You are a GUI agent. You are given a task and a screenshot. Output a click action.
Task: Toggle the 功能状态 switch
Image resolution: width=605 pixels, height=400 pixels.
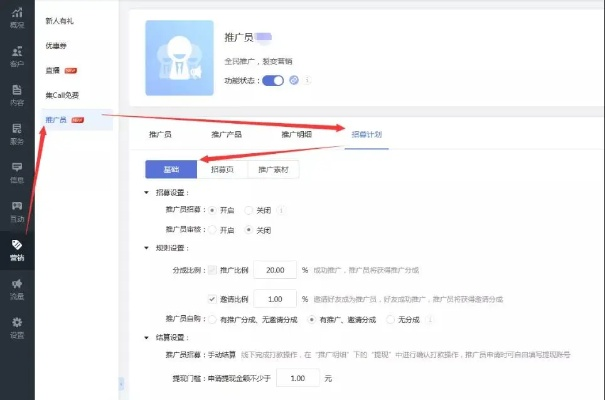pos(273,80)
